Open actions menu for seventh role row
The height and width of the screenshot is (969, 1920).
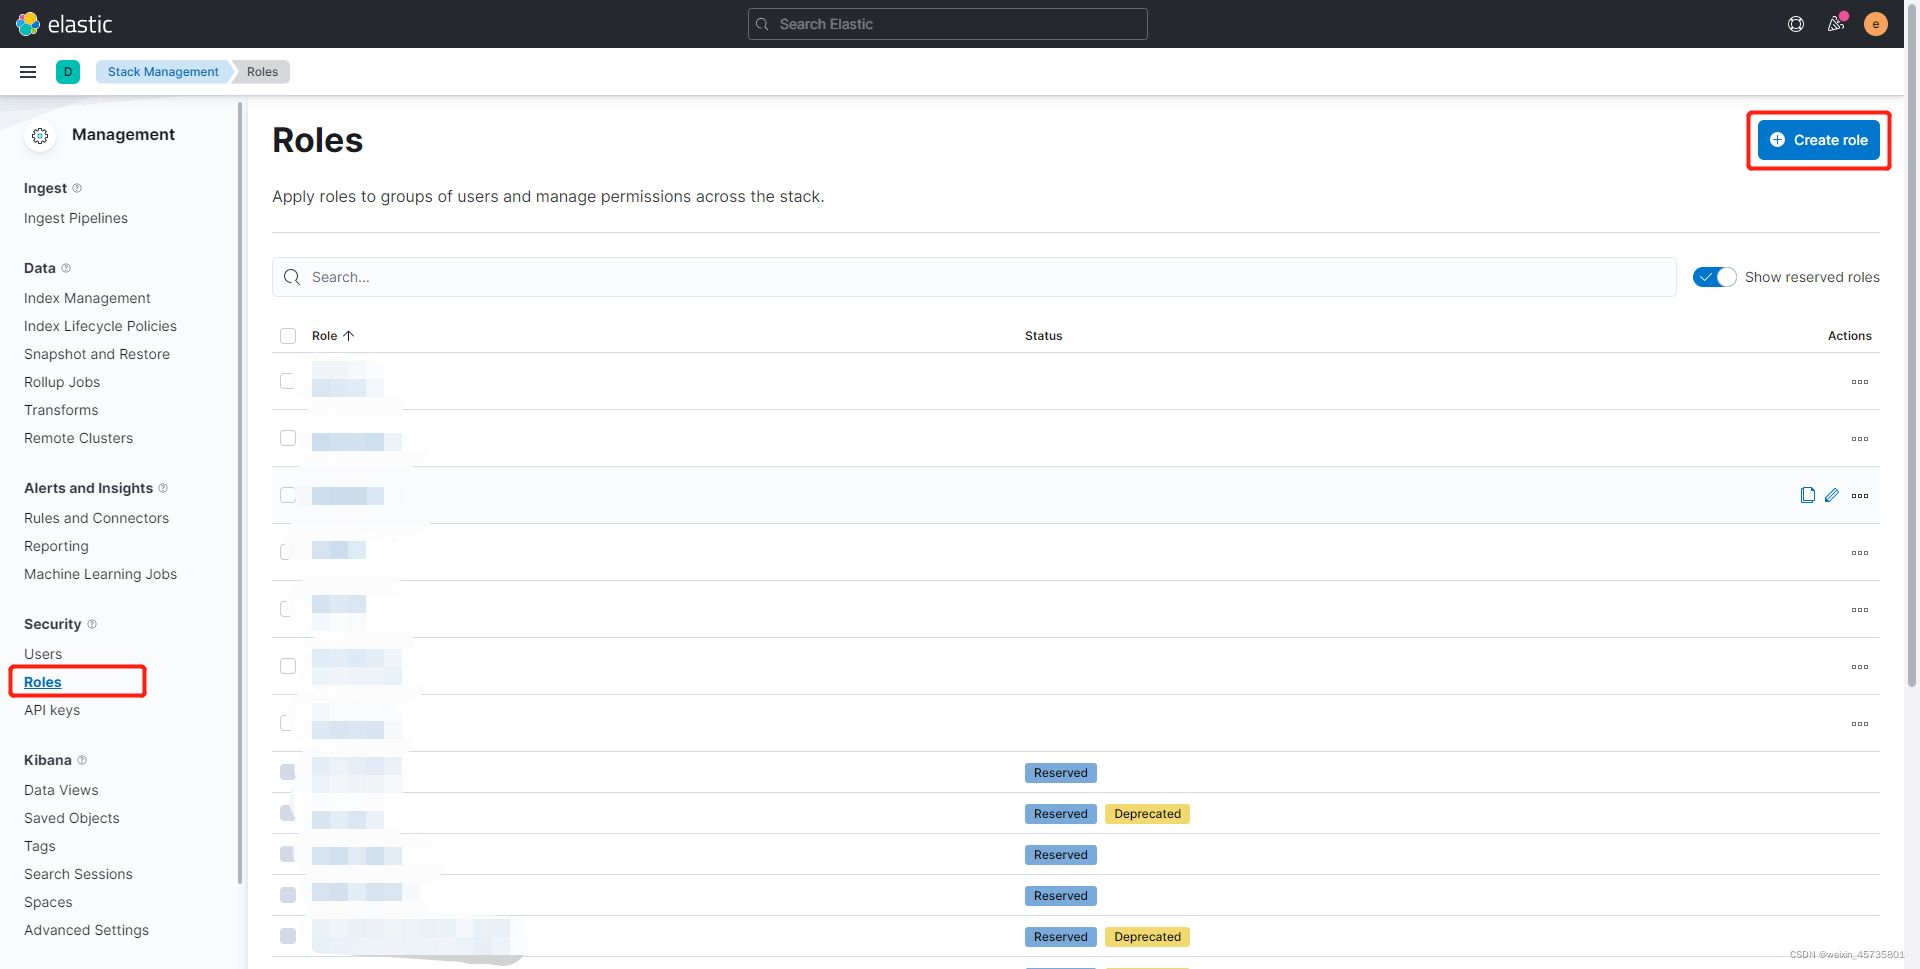pos(1860,724)
